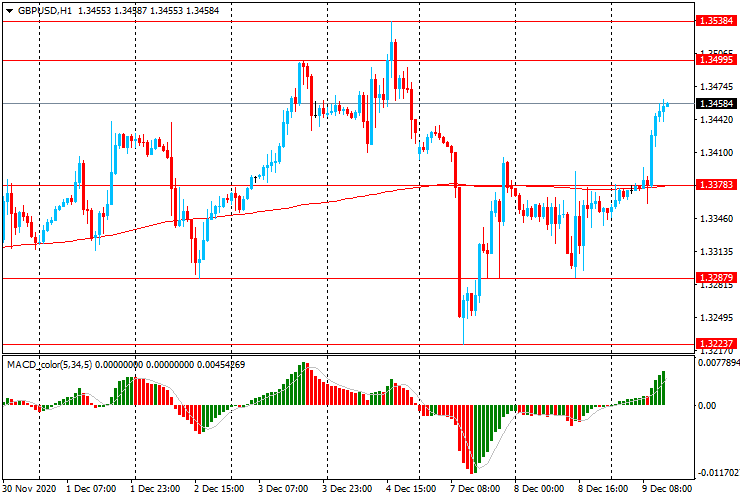This screenshot has width=740, height=500.
Task: Select the 1.32237 support price label
Action: pyautogui.click(x=716, y=343)
